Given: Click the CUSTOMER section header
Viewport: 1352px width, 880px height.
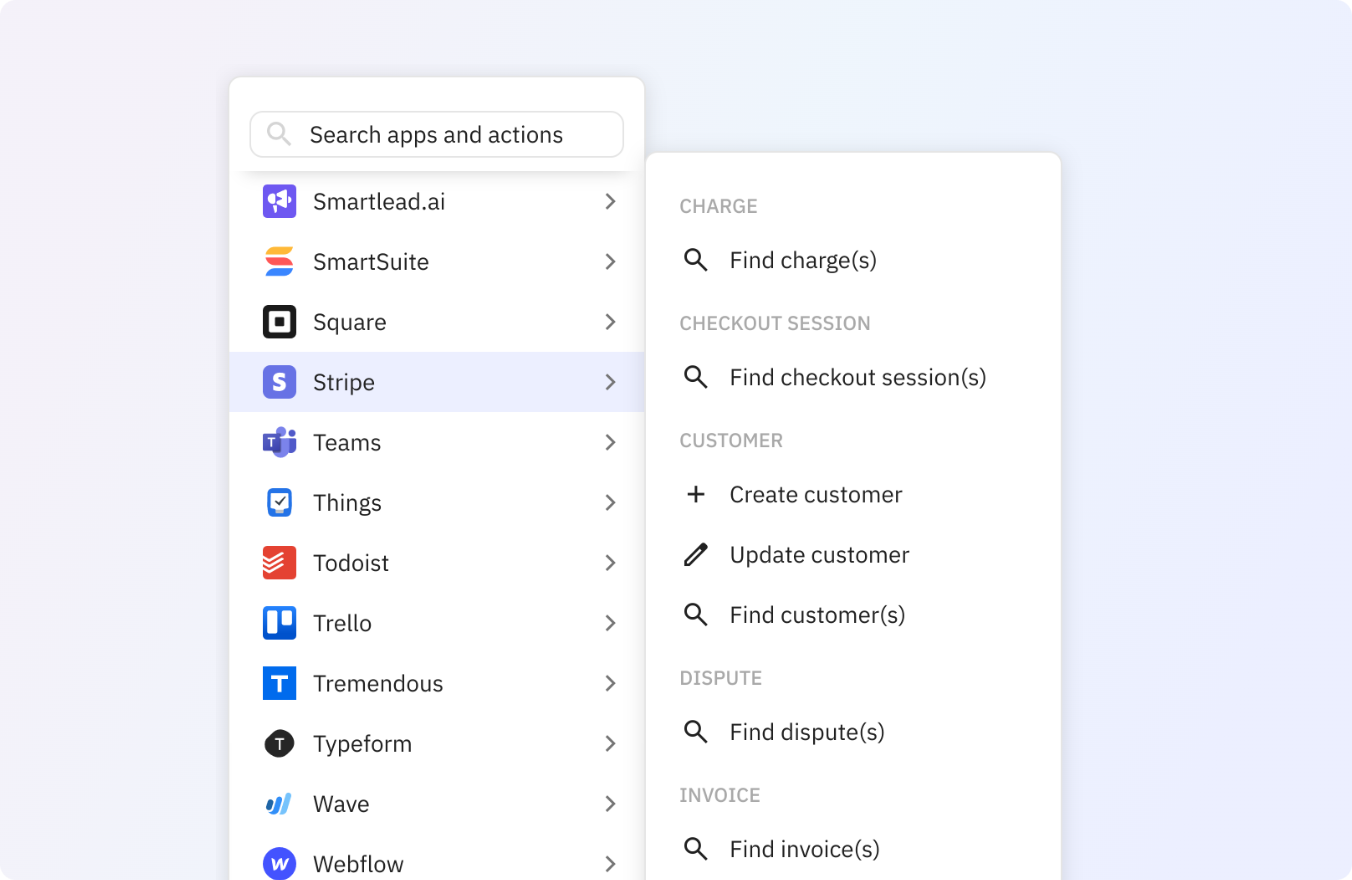Looking at the screenshot, I should coord(731,440).
